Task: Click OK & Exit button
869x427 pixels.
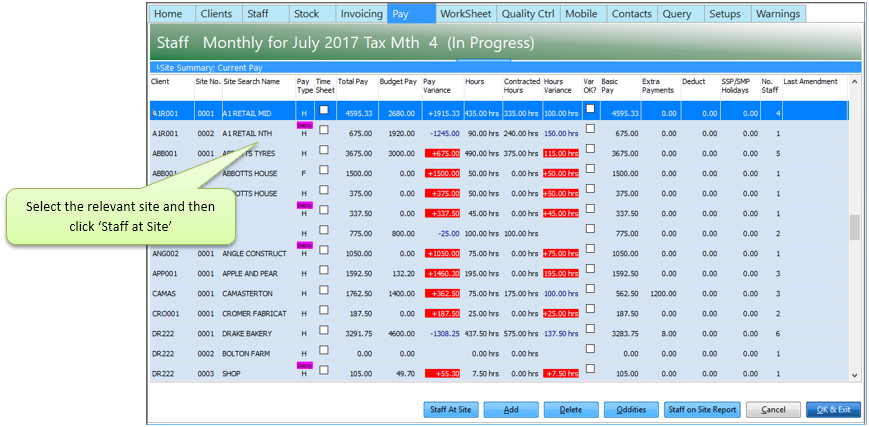Action: 833,410
